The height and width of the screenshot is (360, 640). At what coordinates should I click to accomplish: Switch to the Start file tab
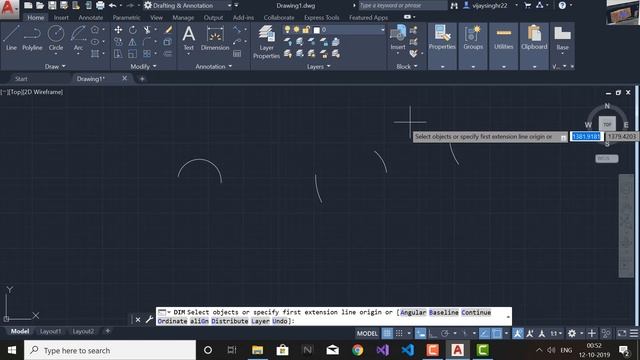click(21, 79)
